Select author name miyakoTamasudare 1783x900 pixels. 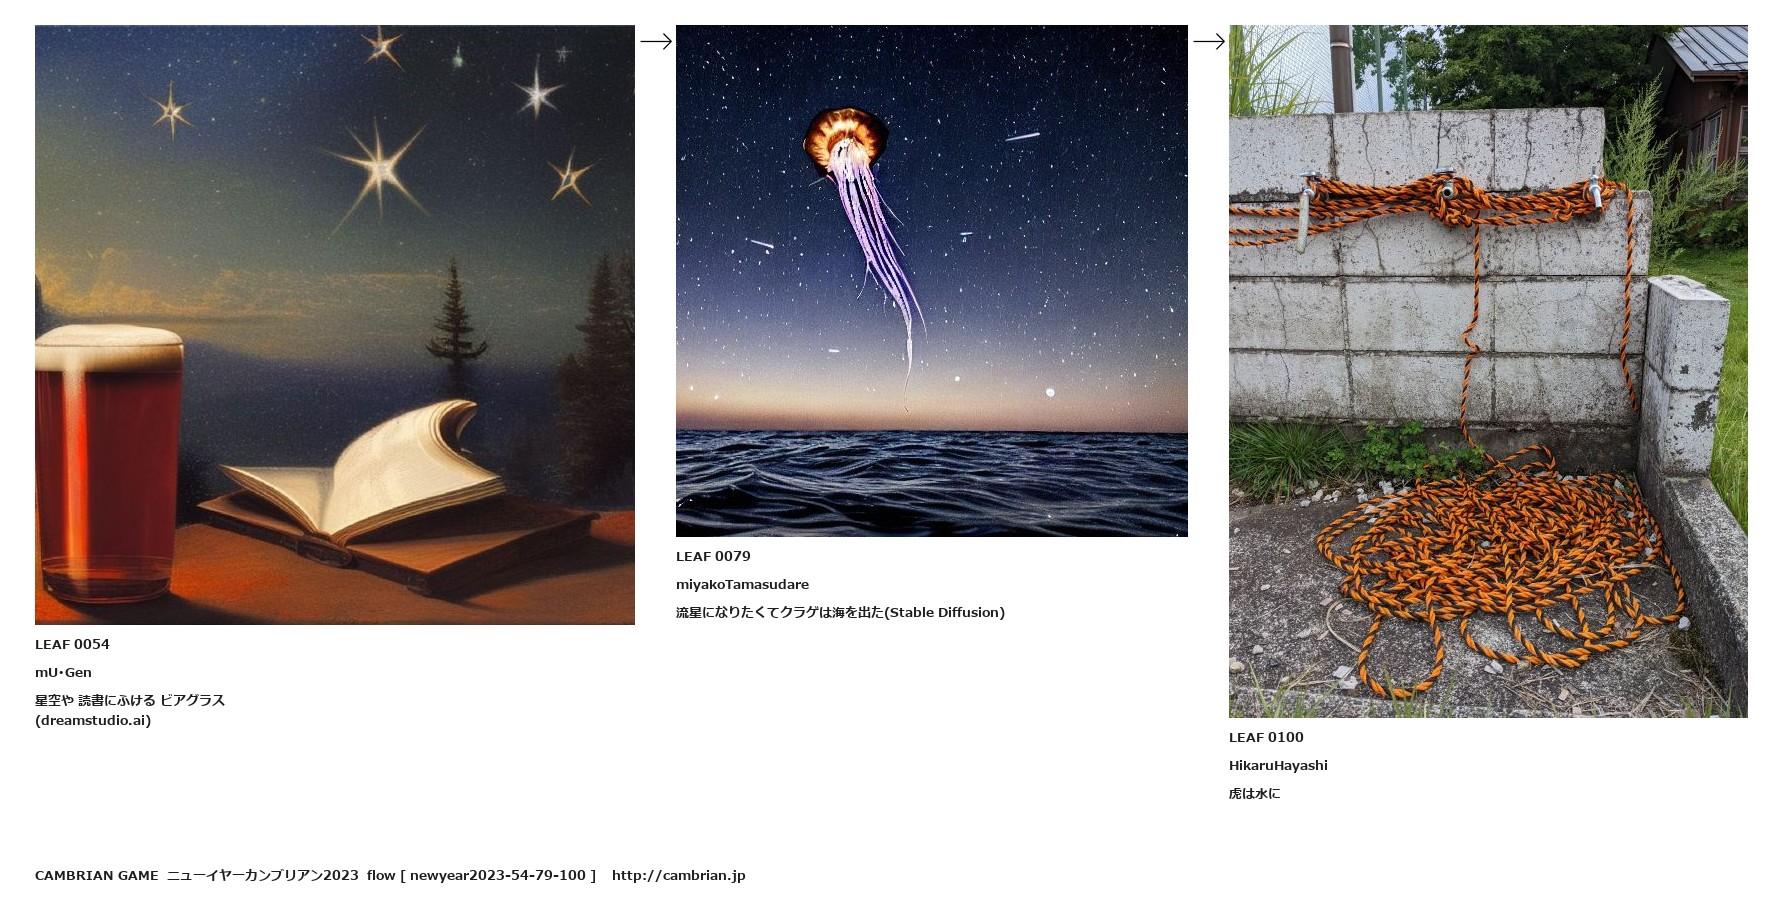point(742,584)
